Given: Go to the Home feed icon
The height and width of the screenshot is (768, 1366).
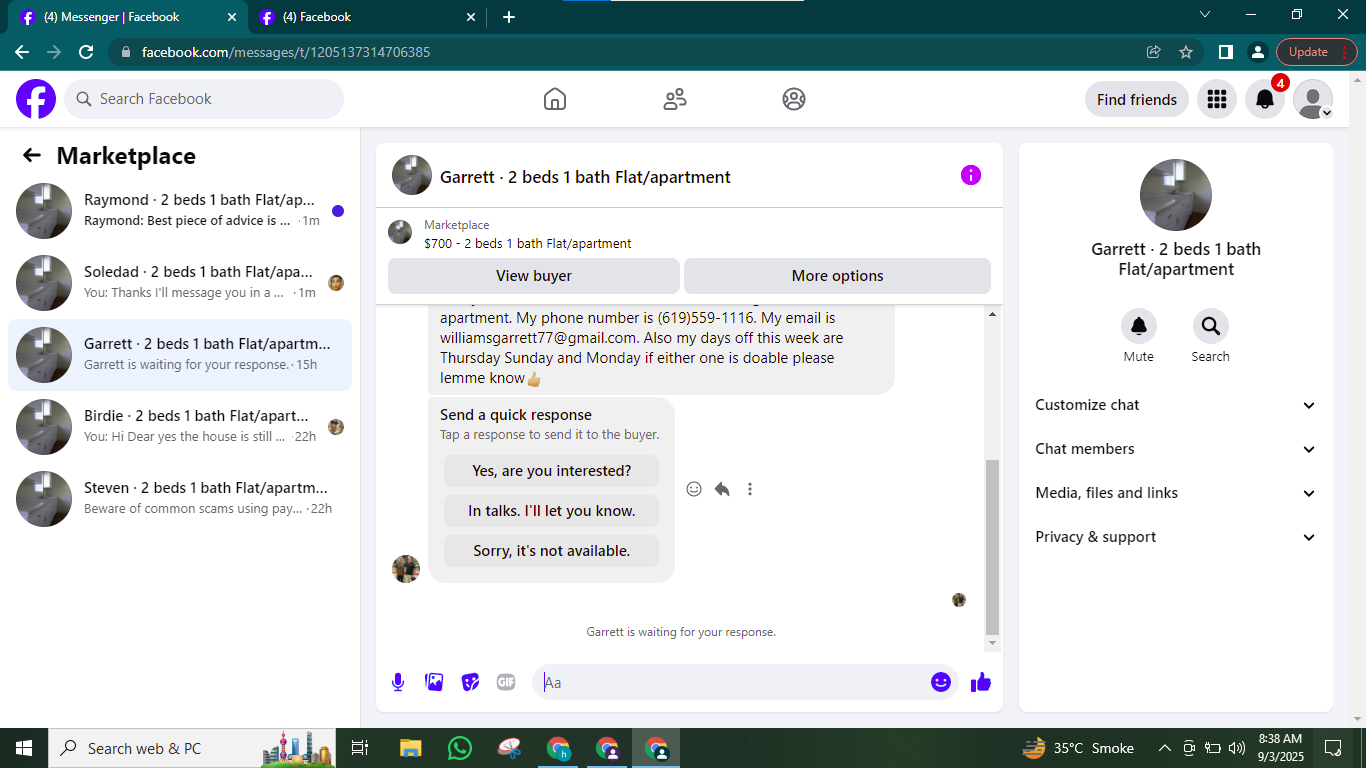Looking at the screenshot, I should (555, 99).
